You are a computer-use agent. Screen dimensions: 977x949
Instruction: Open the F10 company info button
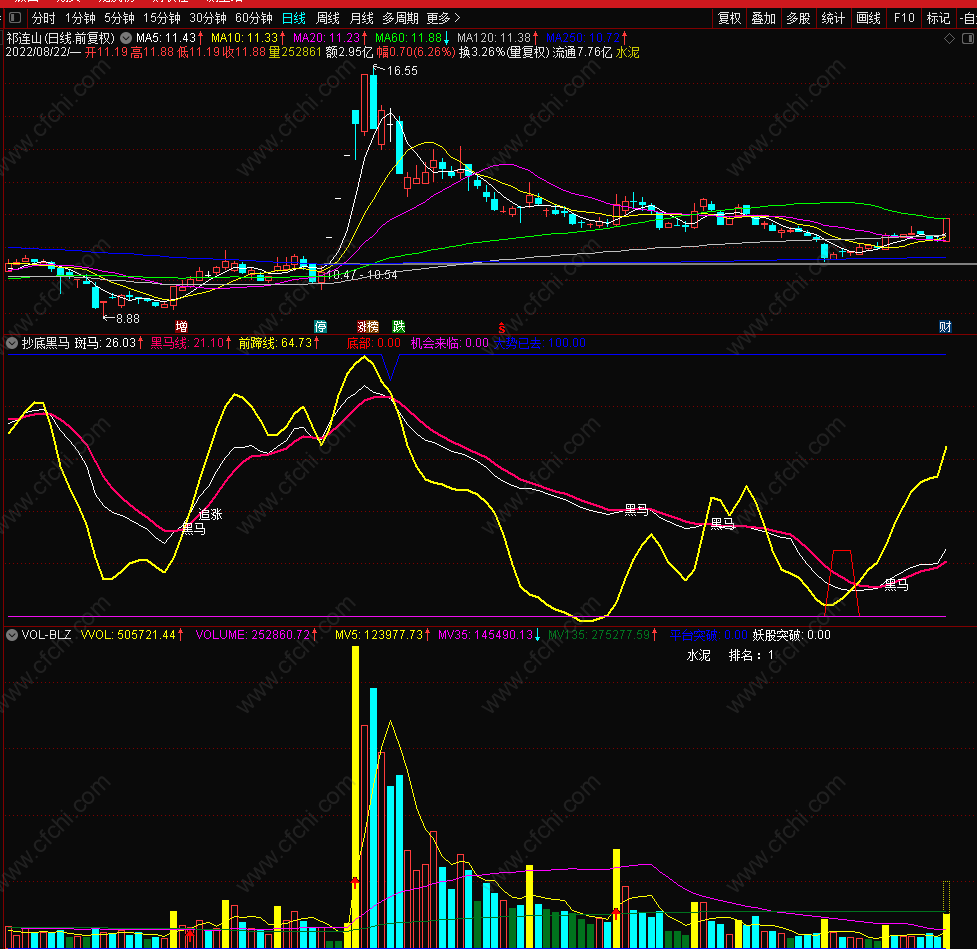[903, 18]
